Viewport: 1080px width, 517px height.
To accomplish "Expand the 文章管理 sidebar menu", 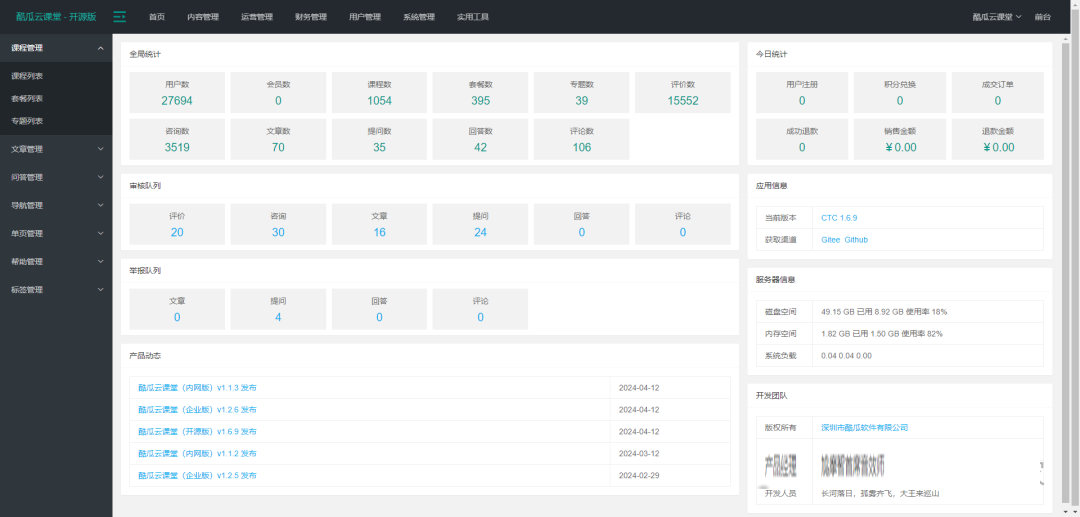I will [x=56, y=149].
